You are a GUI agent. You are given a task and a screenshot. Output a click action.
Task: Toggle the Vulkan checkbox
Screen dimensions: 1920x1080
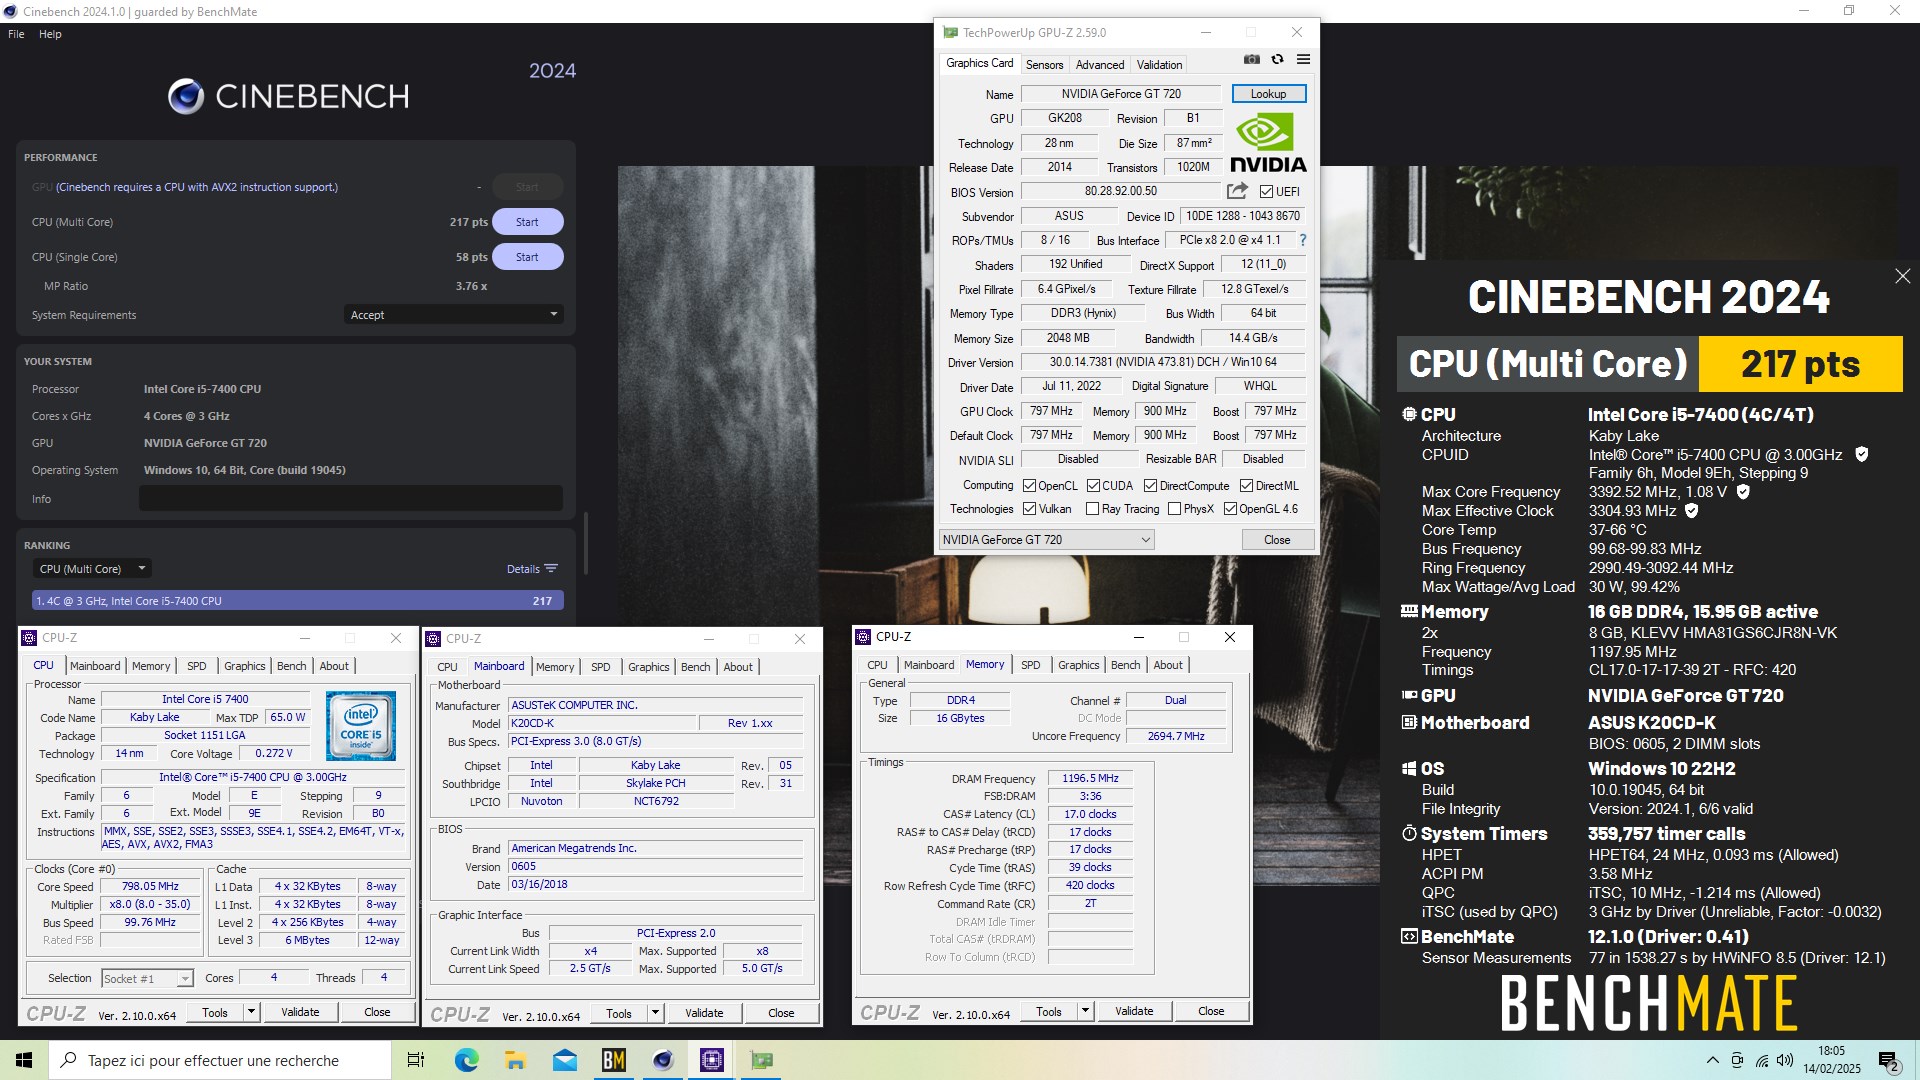coord(1029,509)
